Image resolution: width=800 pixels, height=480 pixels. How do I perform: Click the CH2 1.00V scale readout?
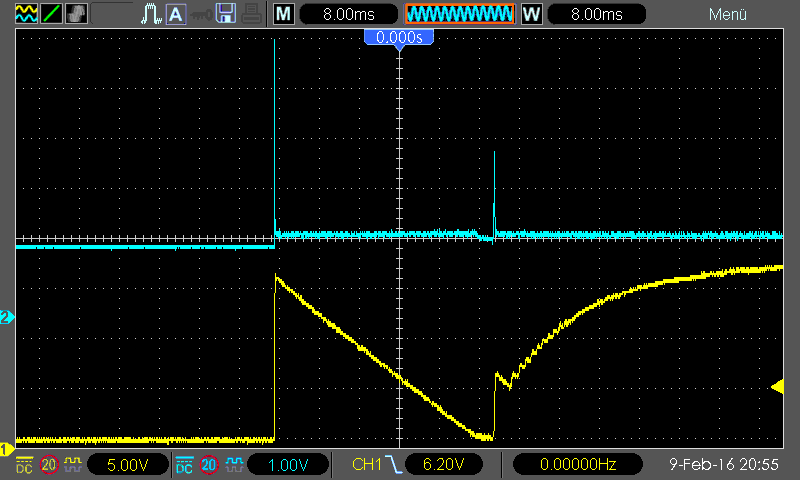[288, 465]
